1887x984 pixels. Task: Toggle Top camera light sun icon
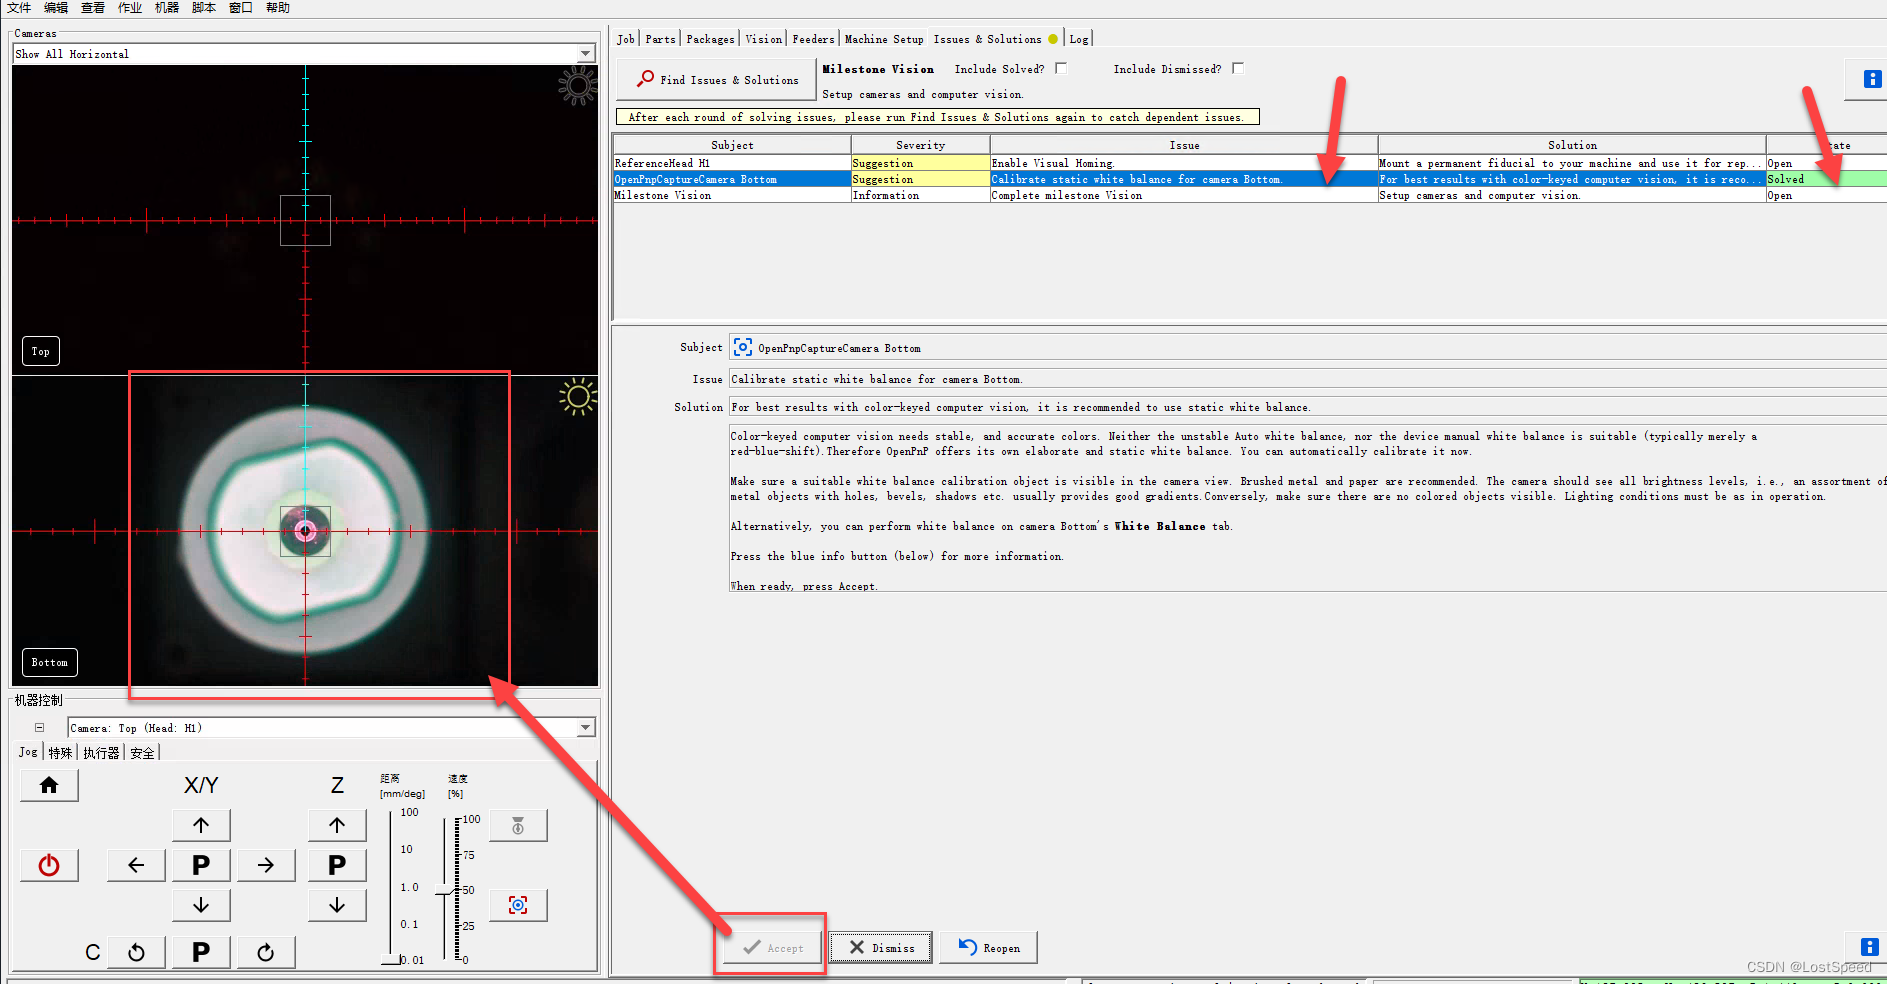click(x=578, y=86)
